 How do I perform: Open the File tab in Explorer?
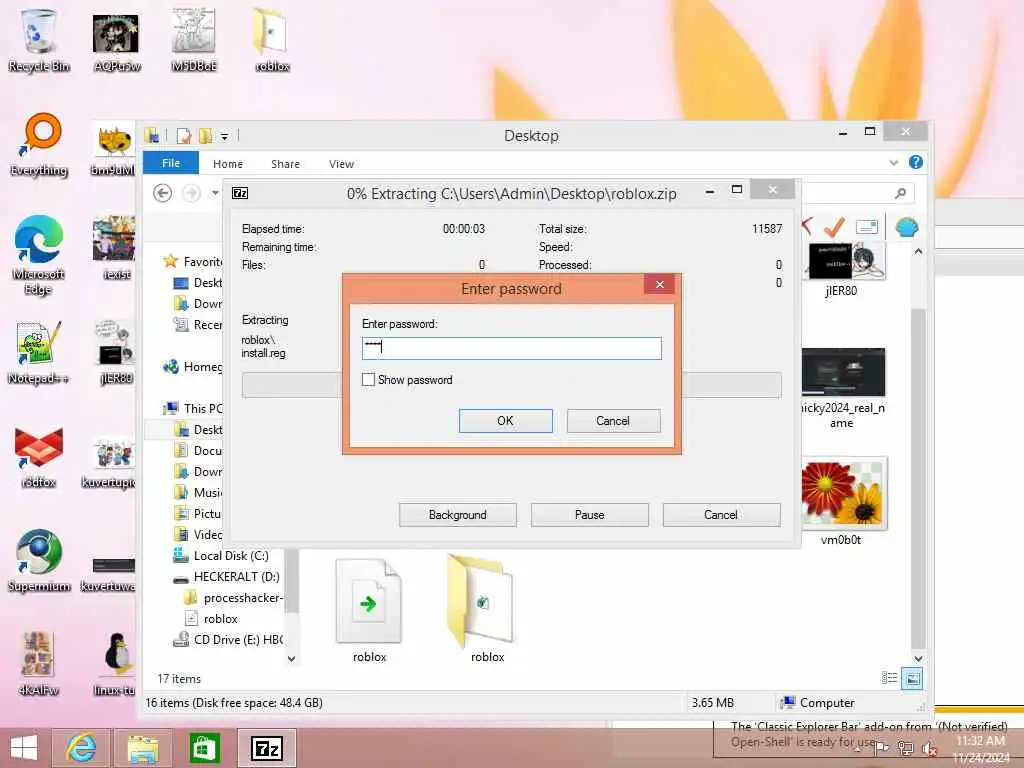(170, 163)
